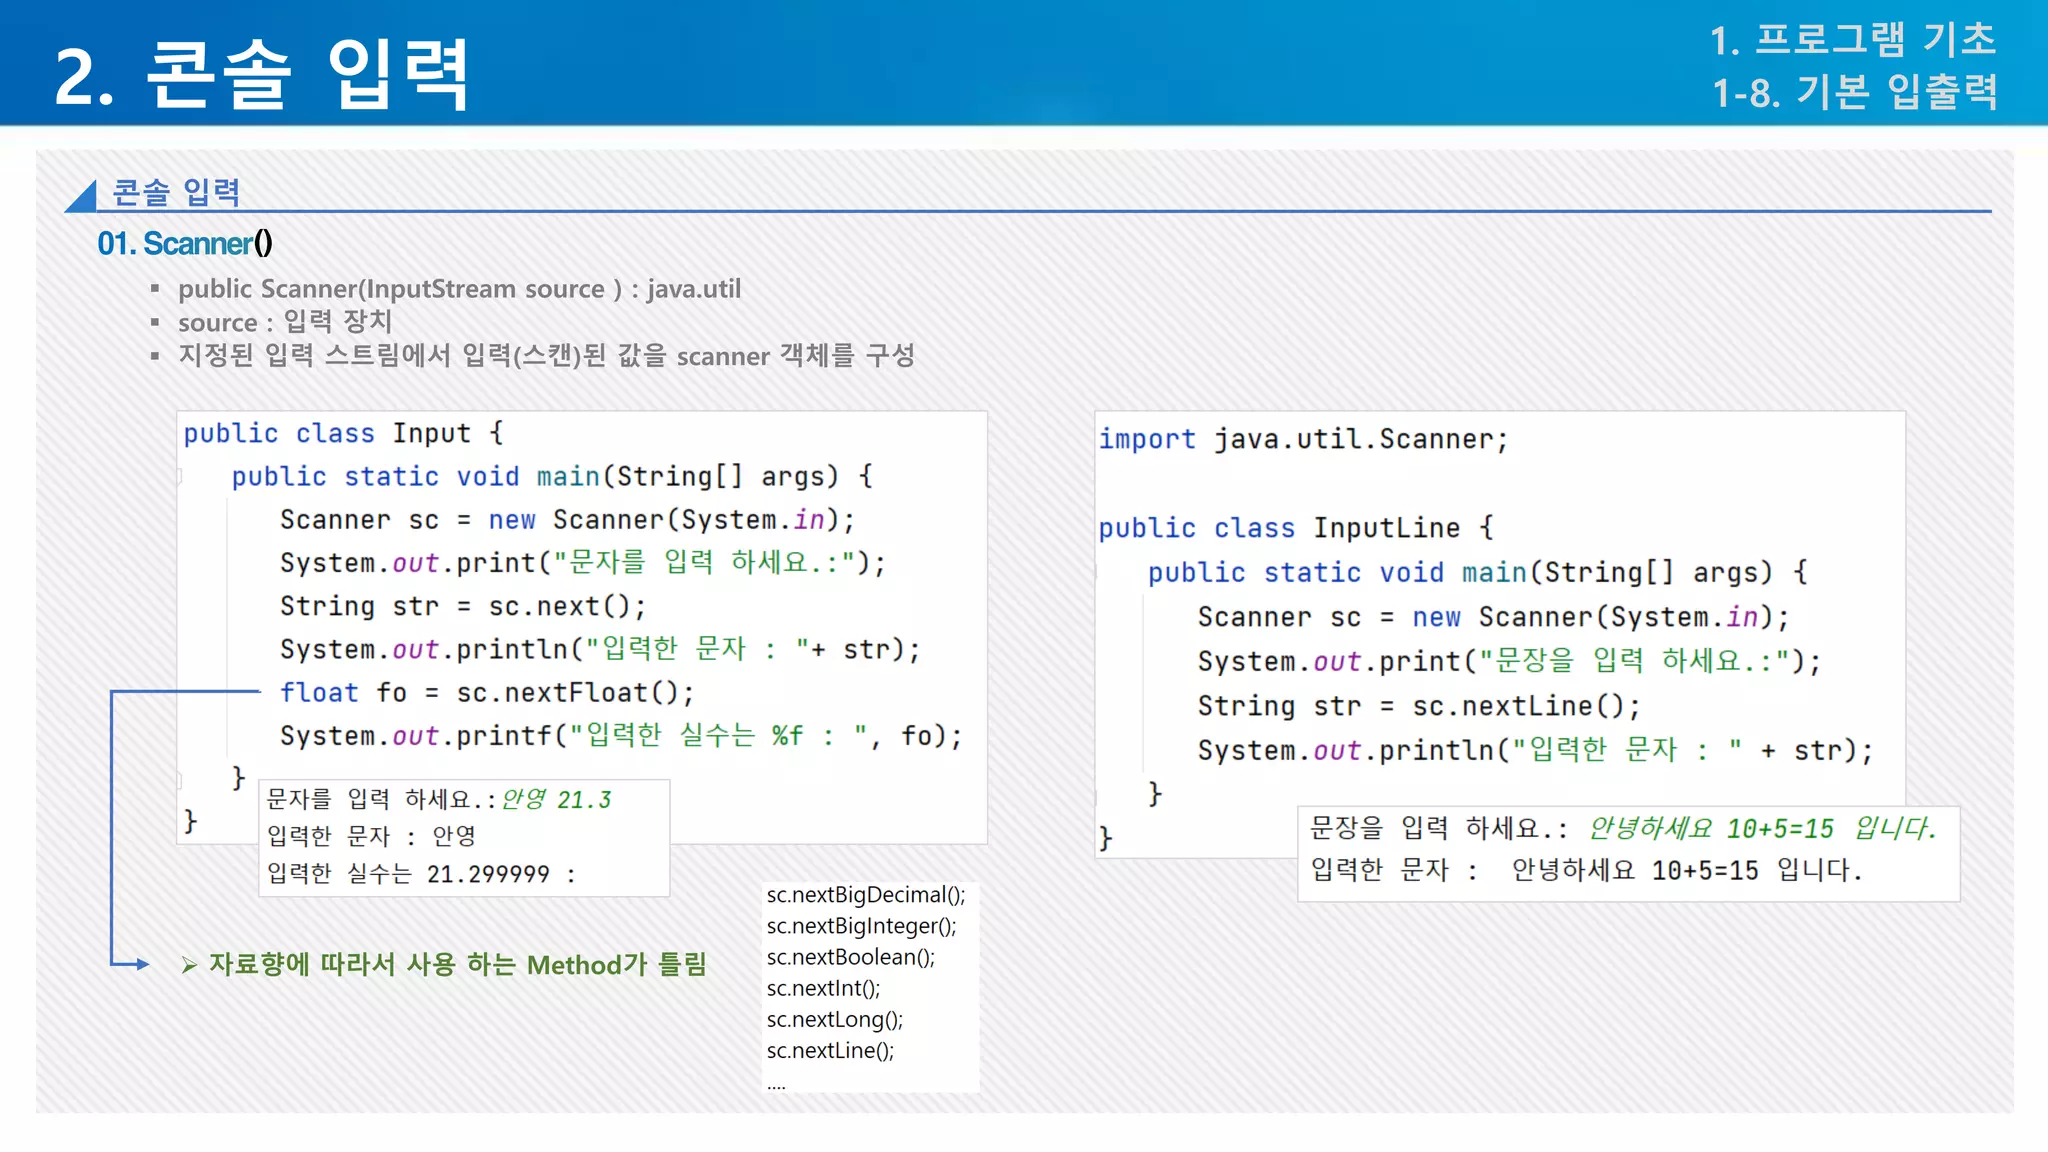Click the output line '입력한 문자 : 안영'
Screen dimensions: 2048x1152
(371, 836)
